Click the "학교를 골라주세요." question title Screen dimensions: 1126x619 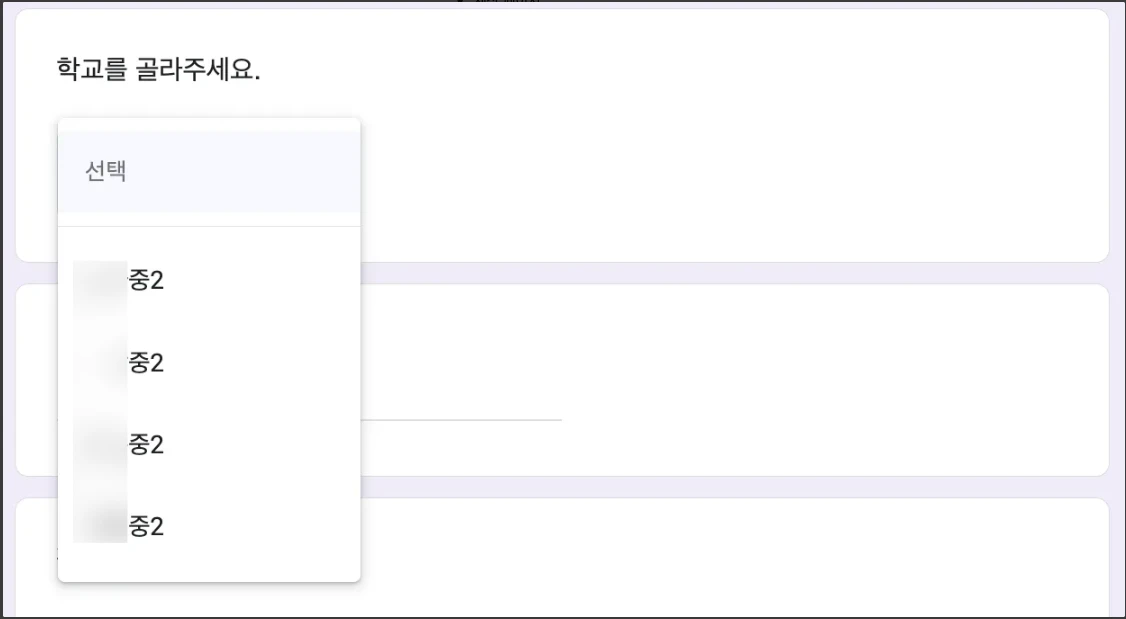tap(159, 71)
